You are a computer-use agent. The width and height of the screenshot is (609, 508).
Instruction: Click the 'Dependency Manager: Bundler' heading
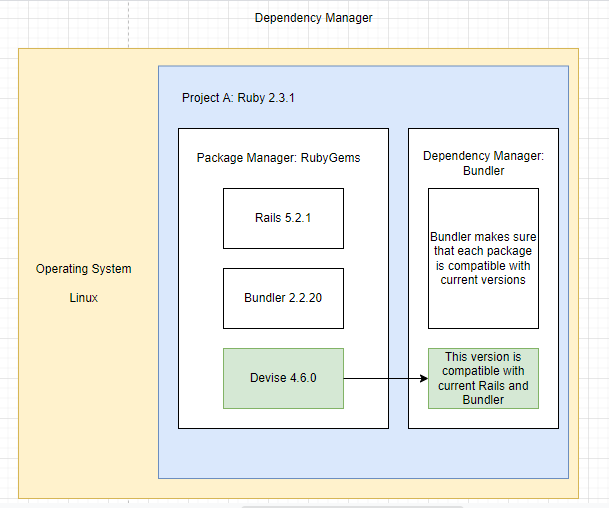point(483,163)
